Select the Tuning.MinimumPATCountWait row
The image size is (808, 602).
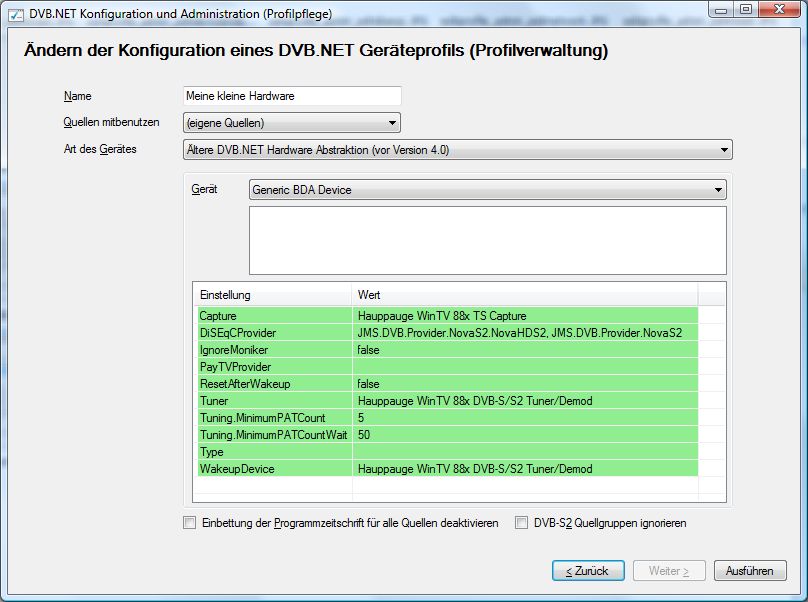point(274,435)
